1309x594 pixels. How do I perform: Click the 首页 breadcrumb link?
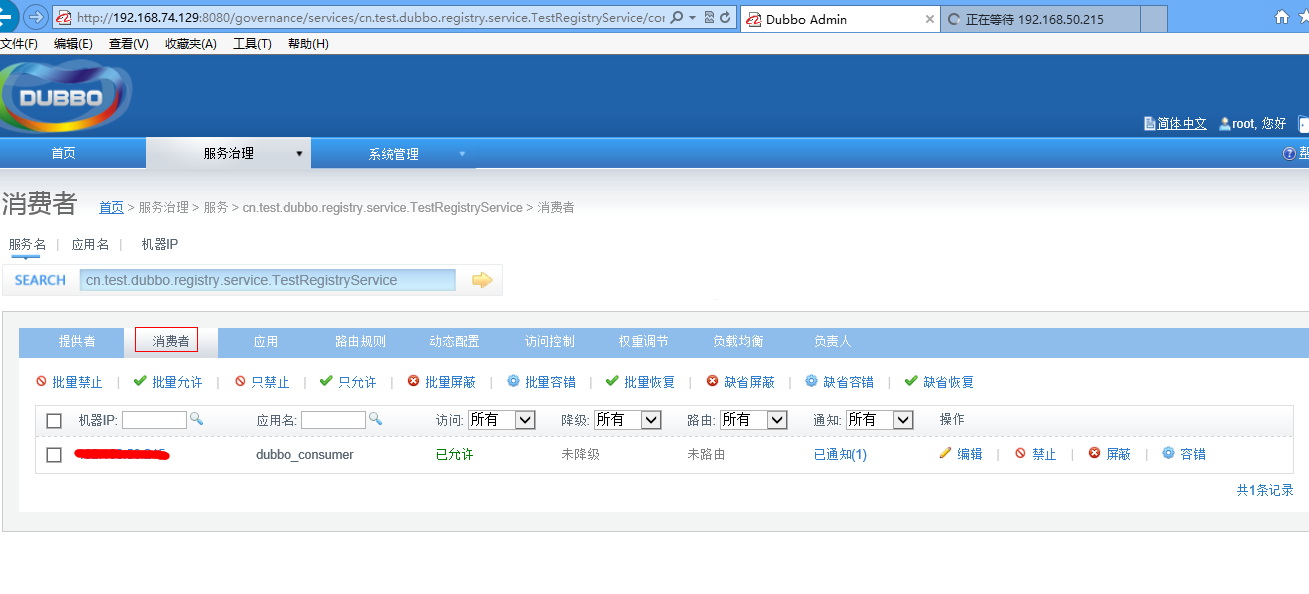(x=111, y=207)
